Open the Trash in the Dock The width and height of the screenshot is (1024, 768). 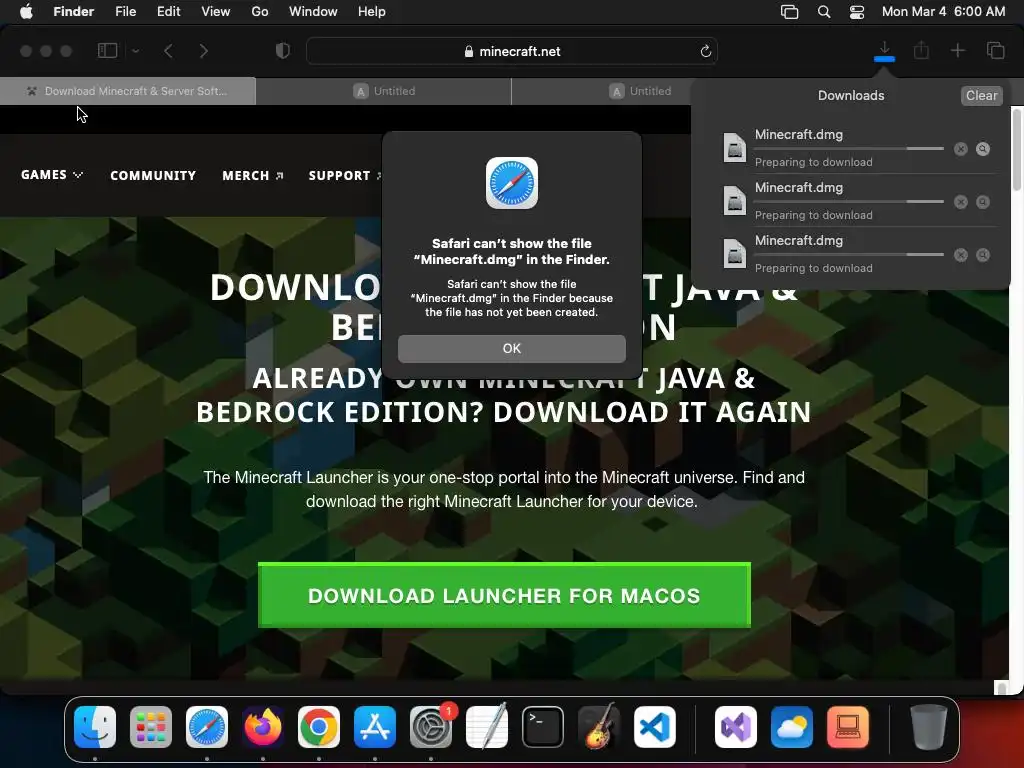click(928, 727)
